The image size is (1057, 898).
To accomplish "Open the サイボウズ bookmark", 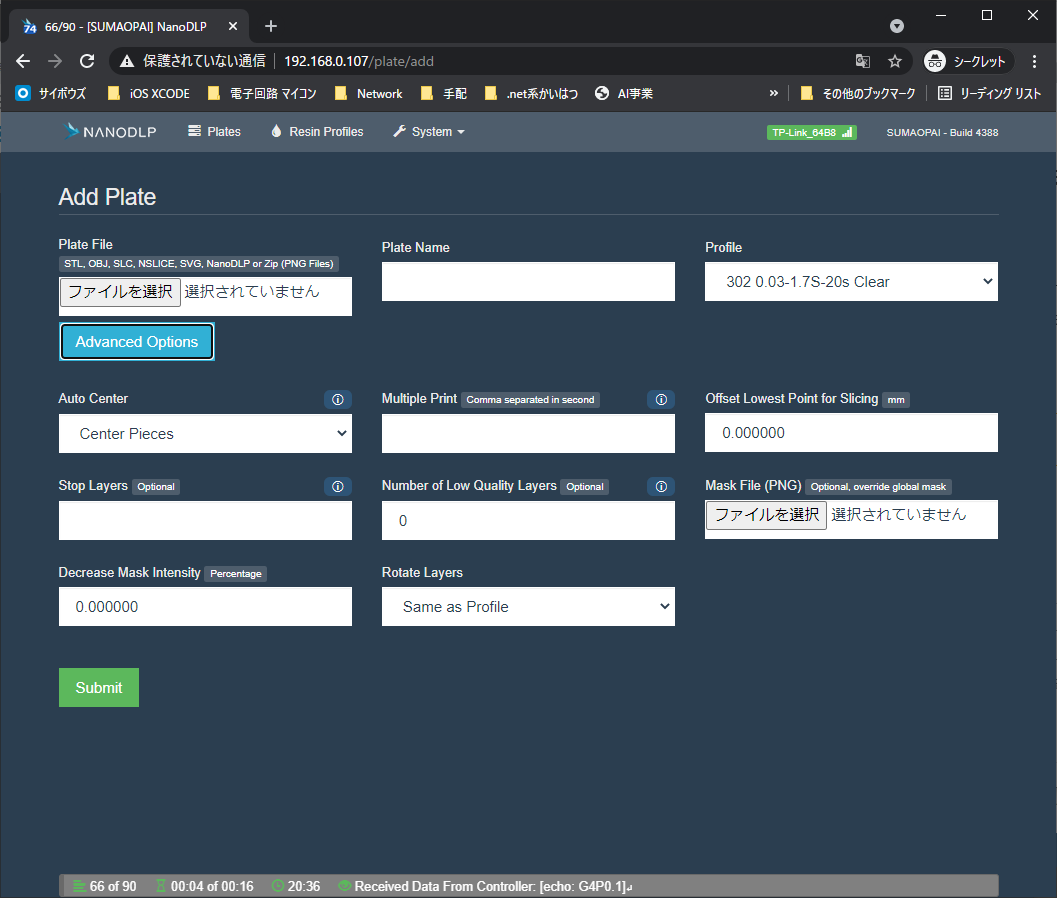I will tap(51, 94).
